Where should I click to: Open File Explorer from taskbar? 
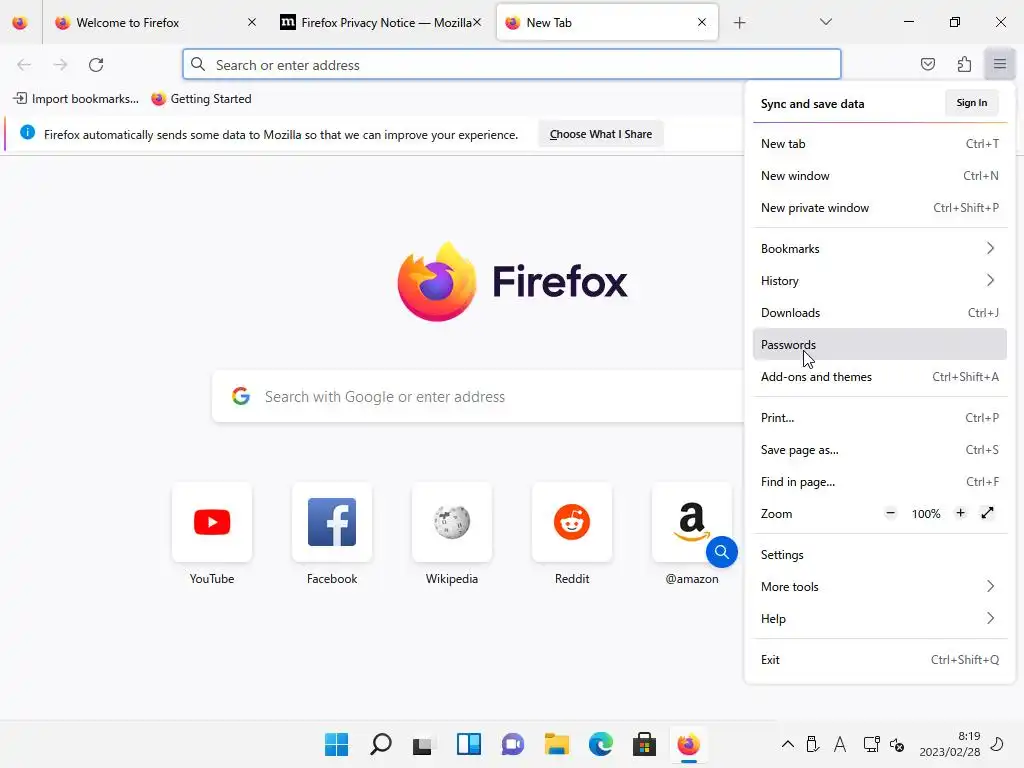(556, 744)
